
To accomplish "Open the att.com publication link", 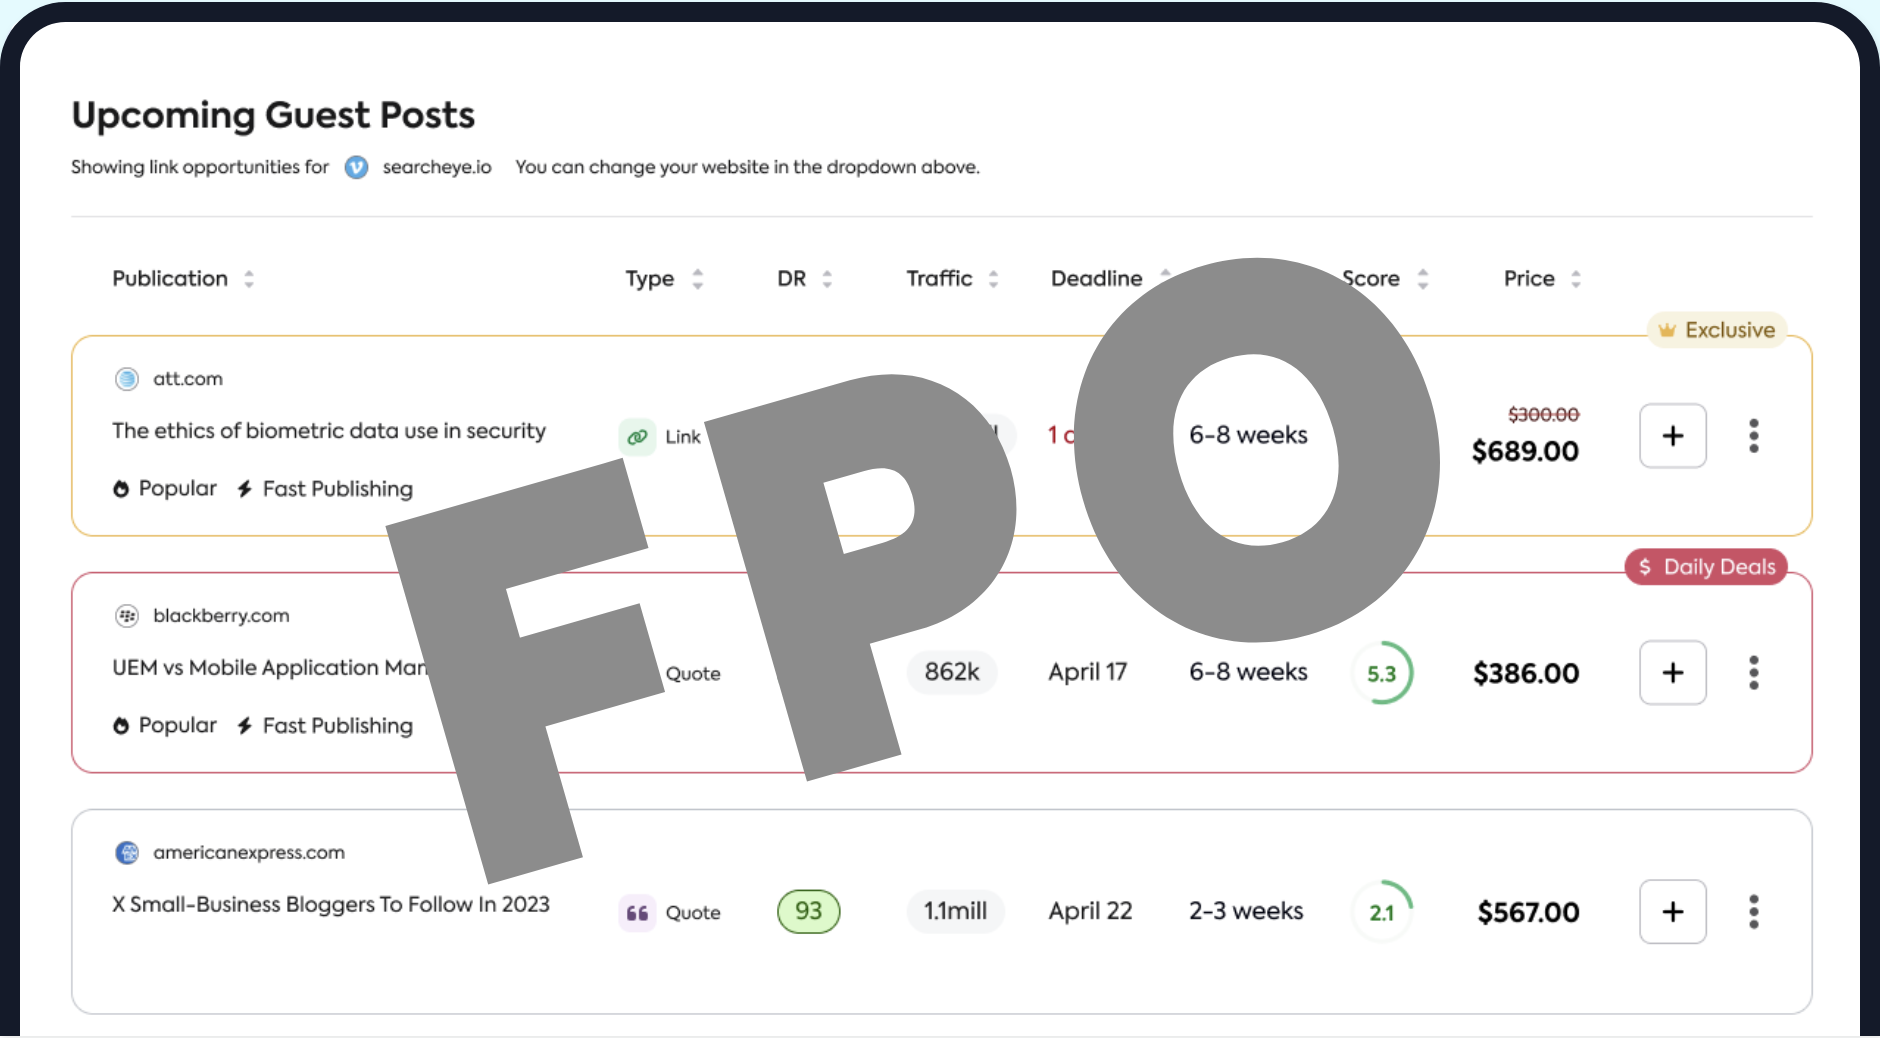I will 188,379.
